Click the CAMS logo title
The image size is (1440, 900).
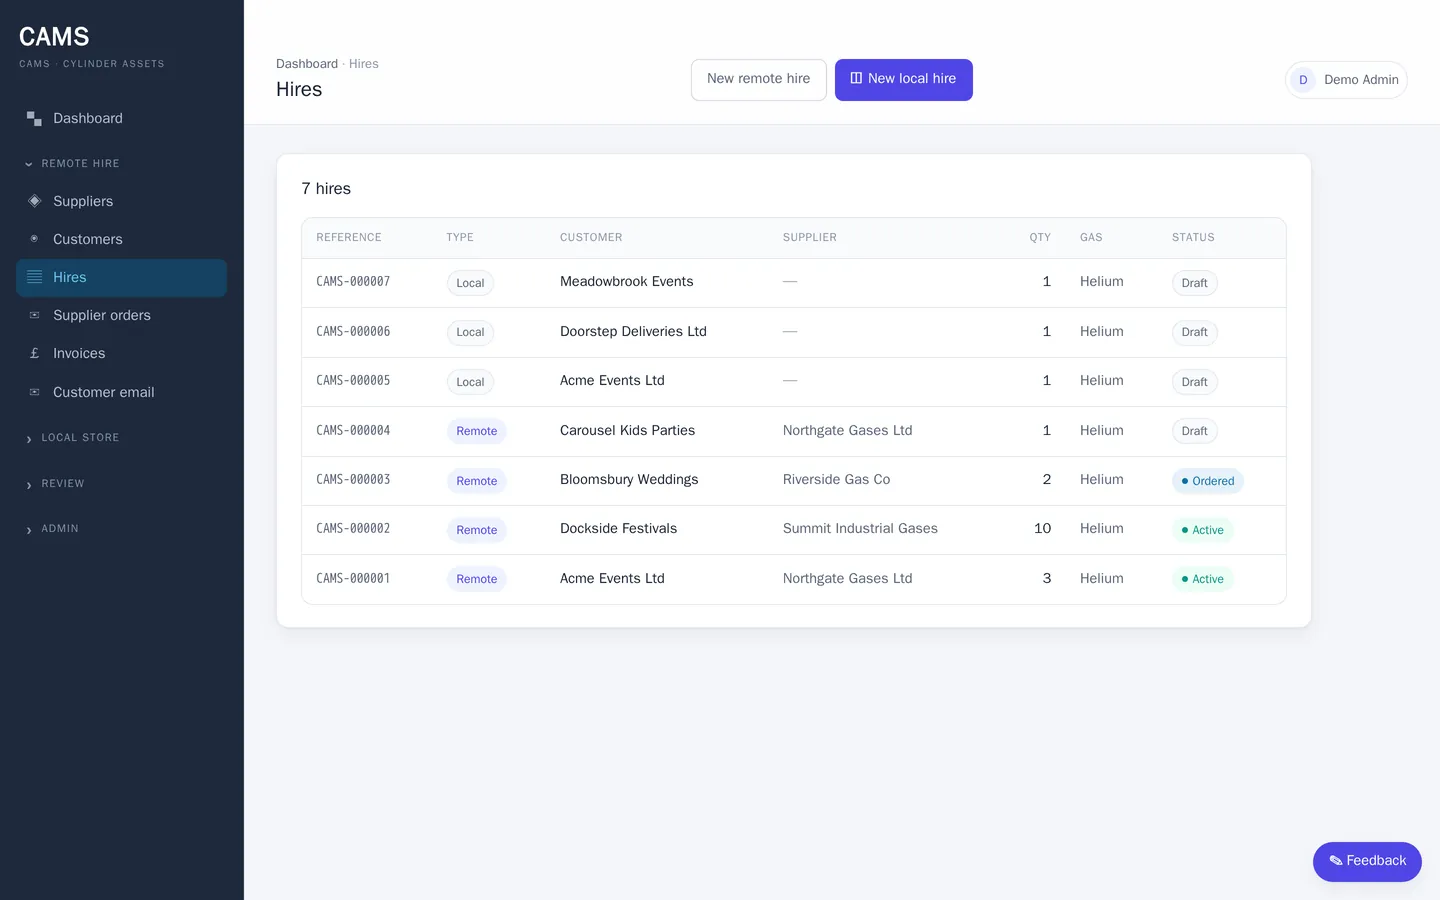point(54,37)
